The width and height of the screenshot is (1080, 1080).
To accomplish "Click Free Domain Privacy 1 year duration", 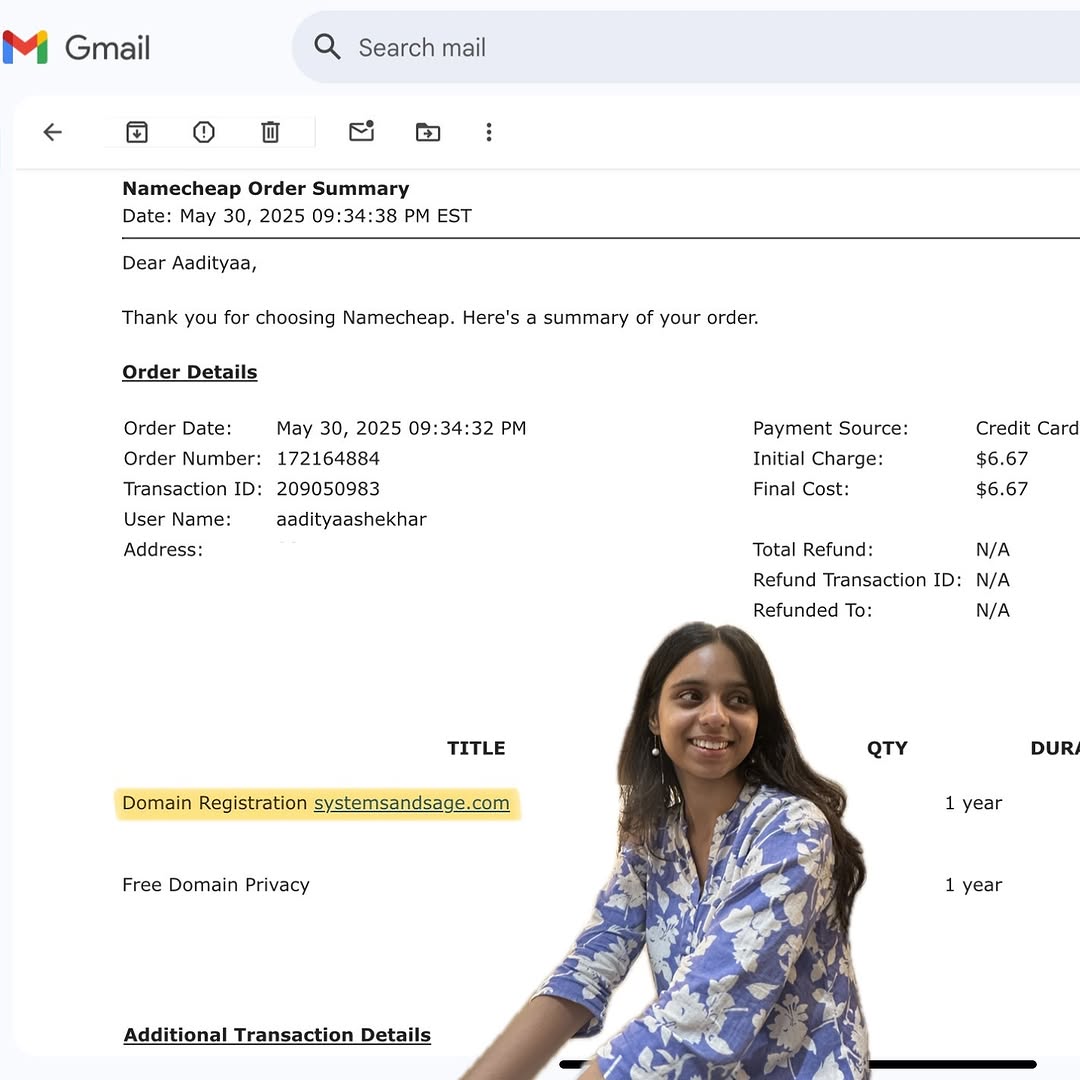I will 973,885.
